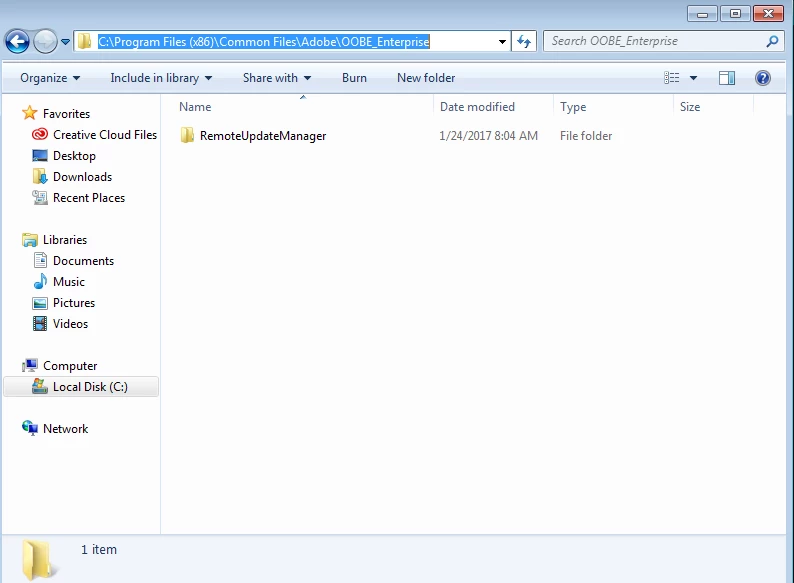Screen dimensions: 794x583
Task: Select the RemoteUpdateManager folder icon
Action: (187, 135)
